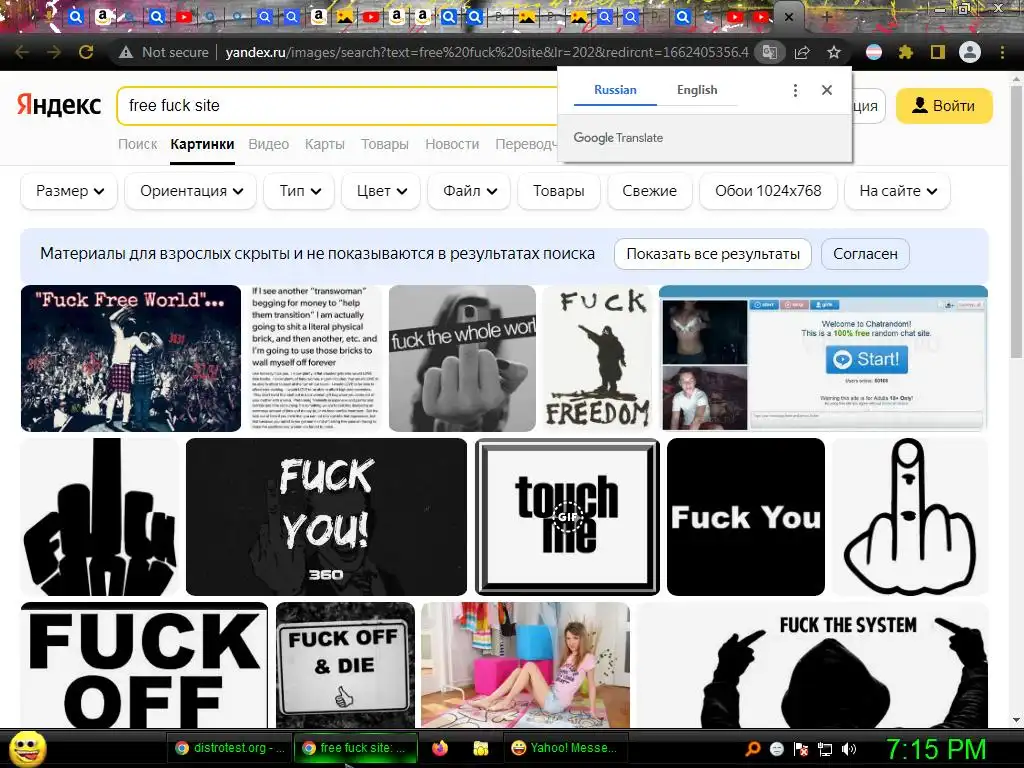Switch to distrotest.org taskbar window
This screenshot has height=768, width=1024.
pyautogui.click(x=229, y=748)
